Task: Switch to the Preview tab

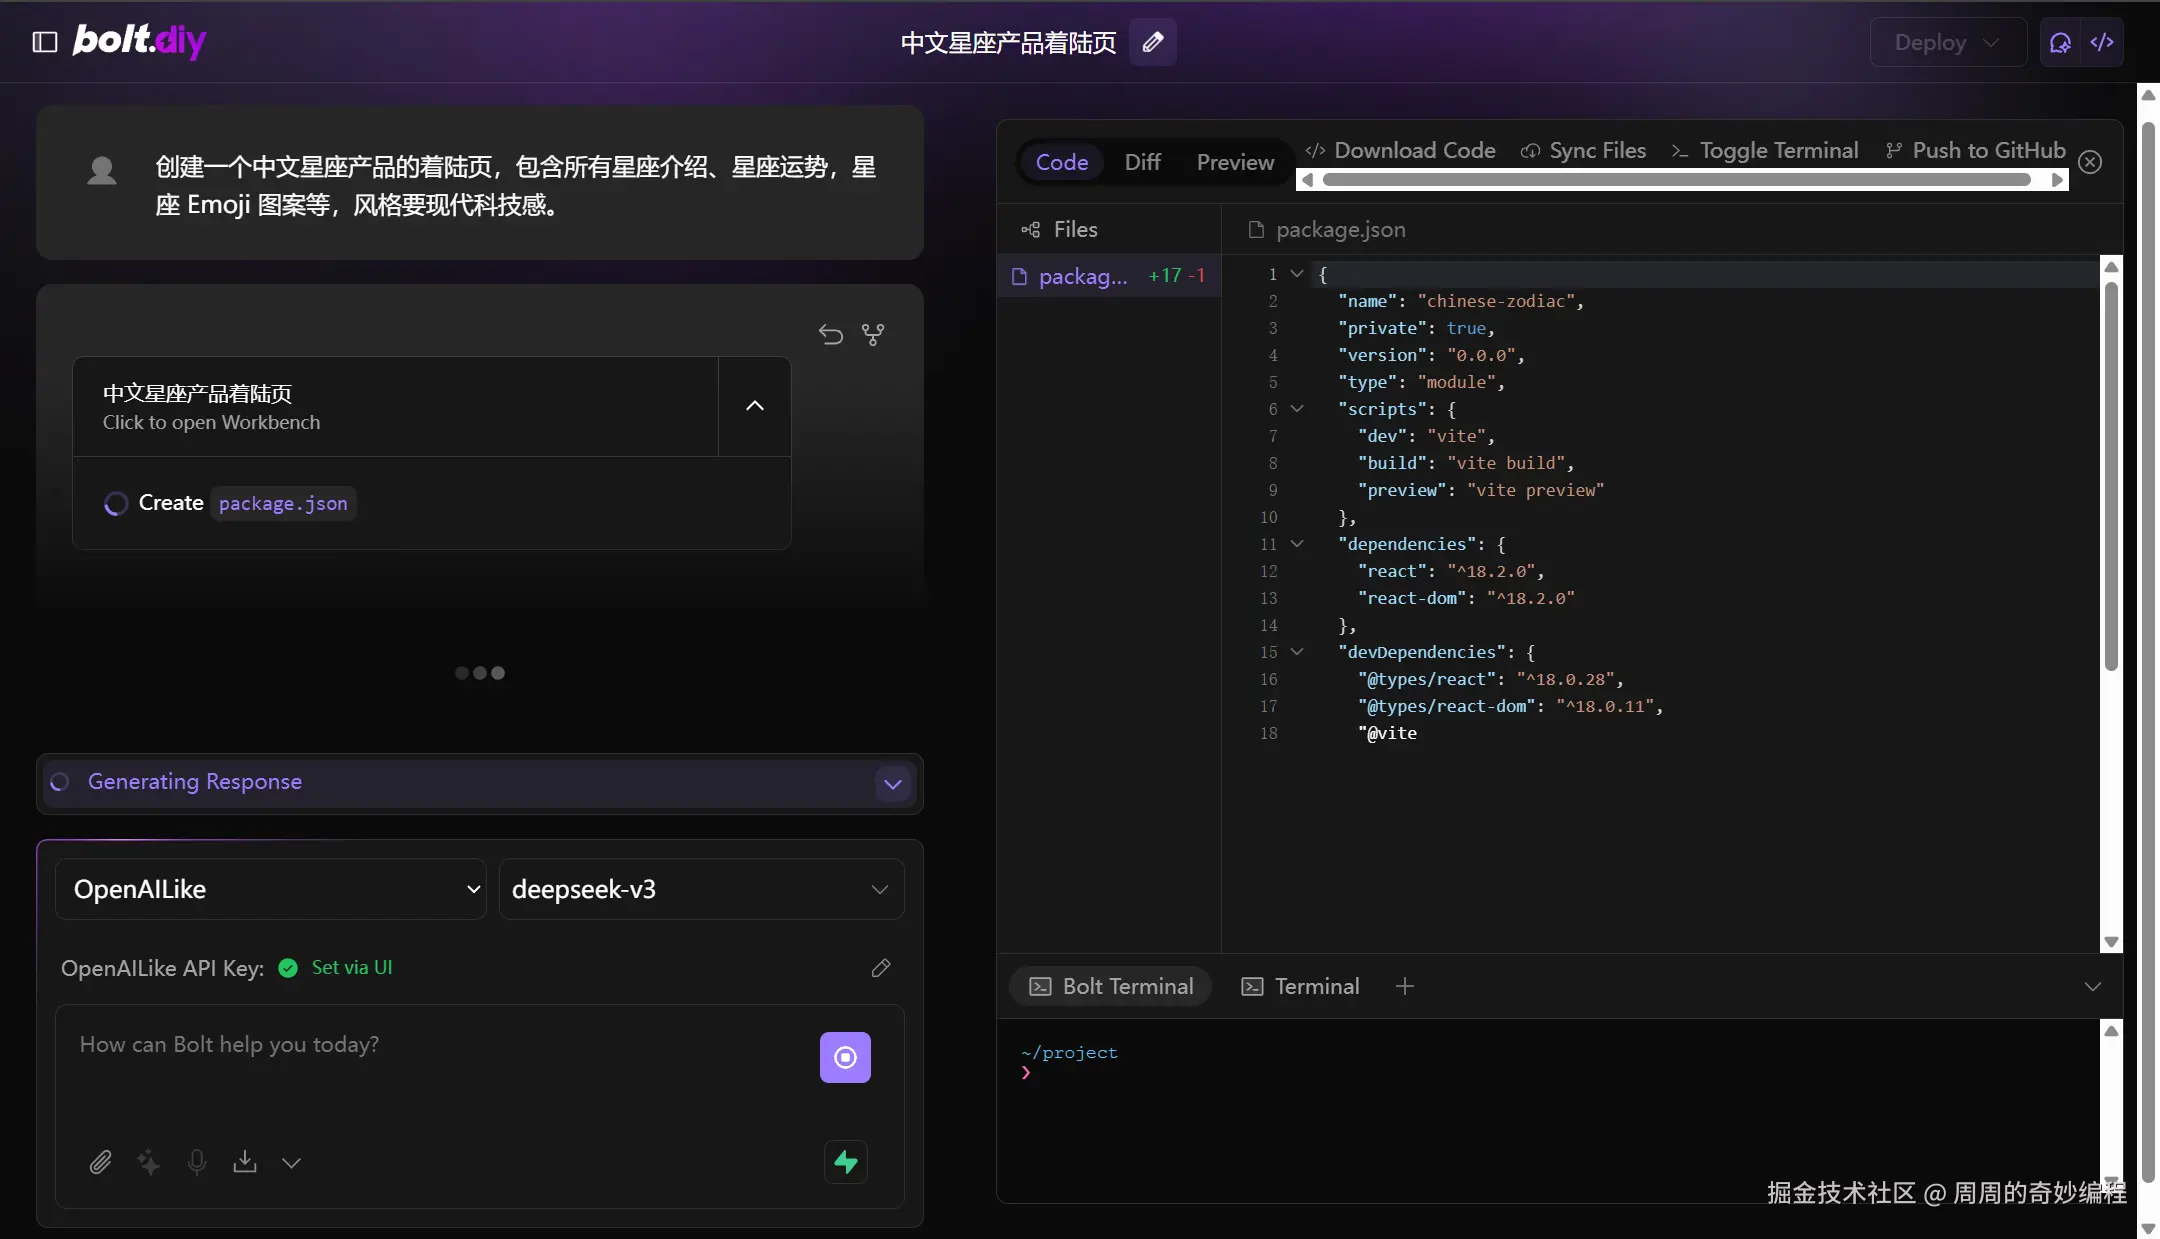Action: tap(1235, 162)
